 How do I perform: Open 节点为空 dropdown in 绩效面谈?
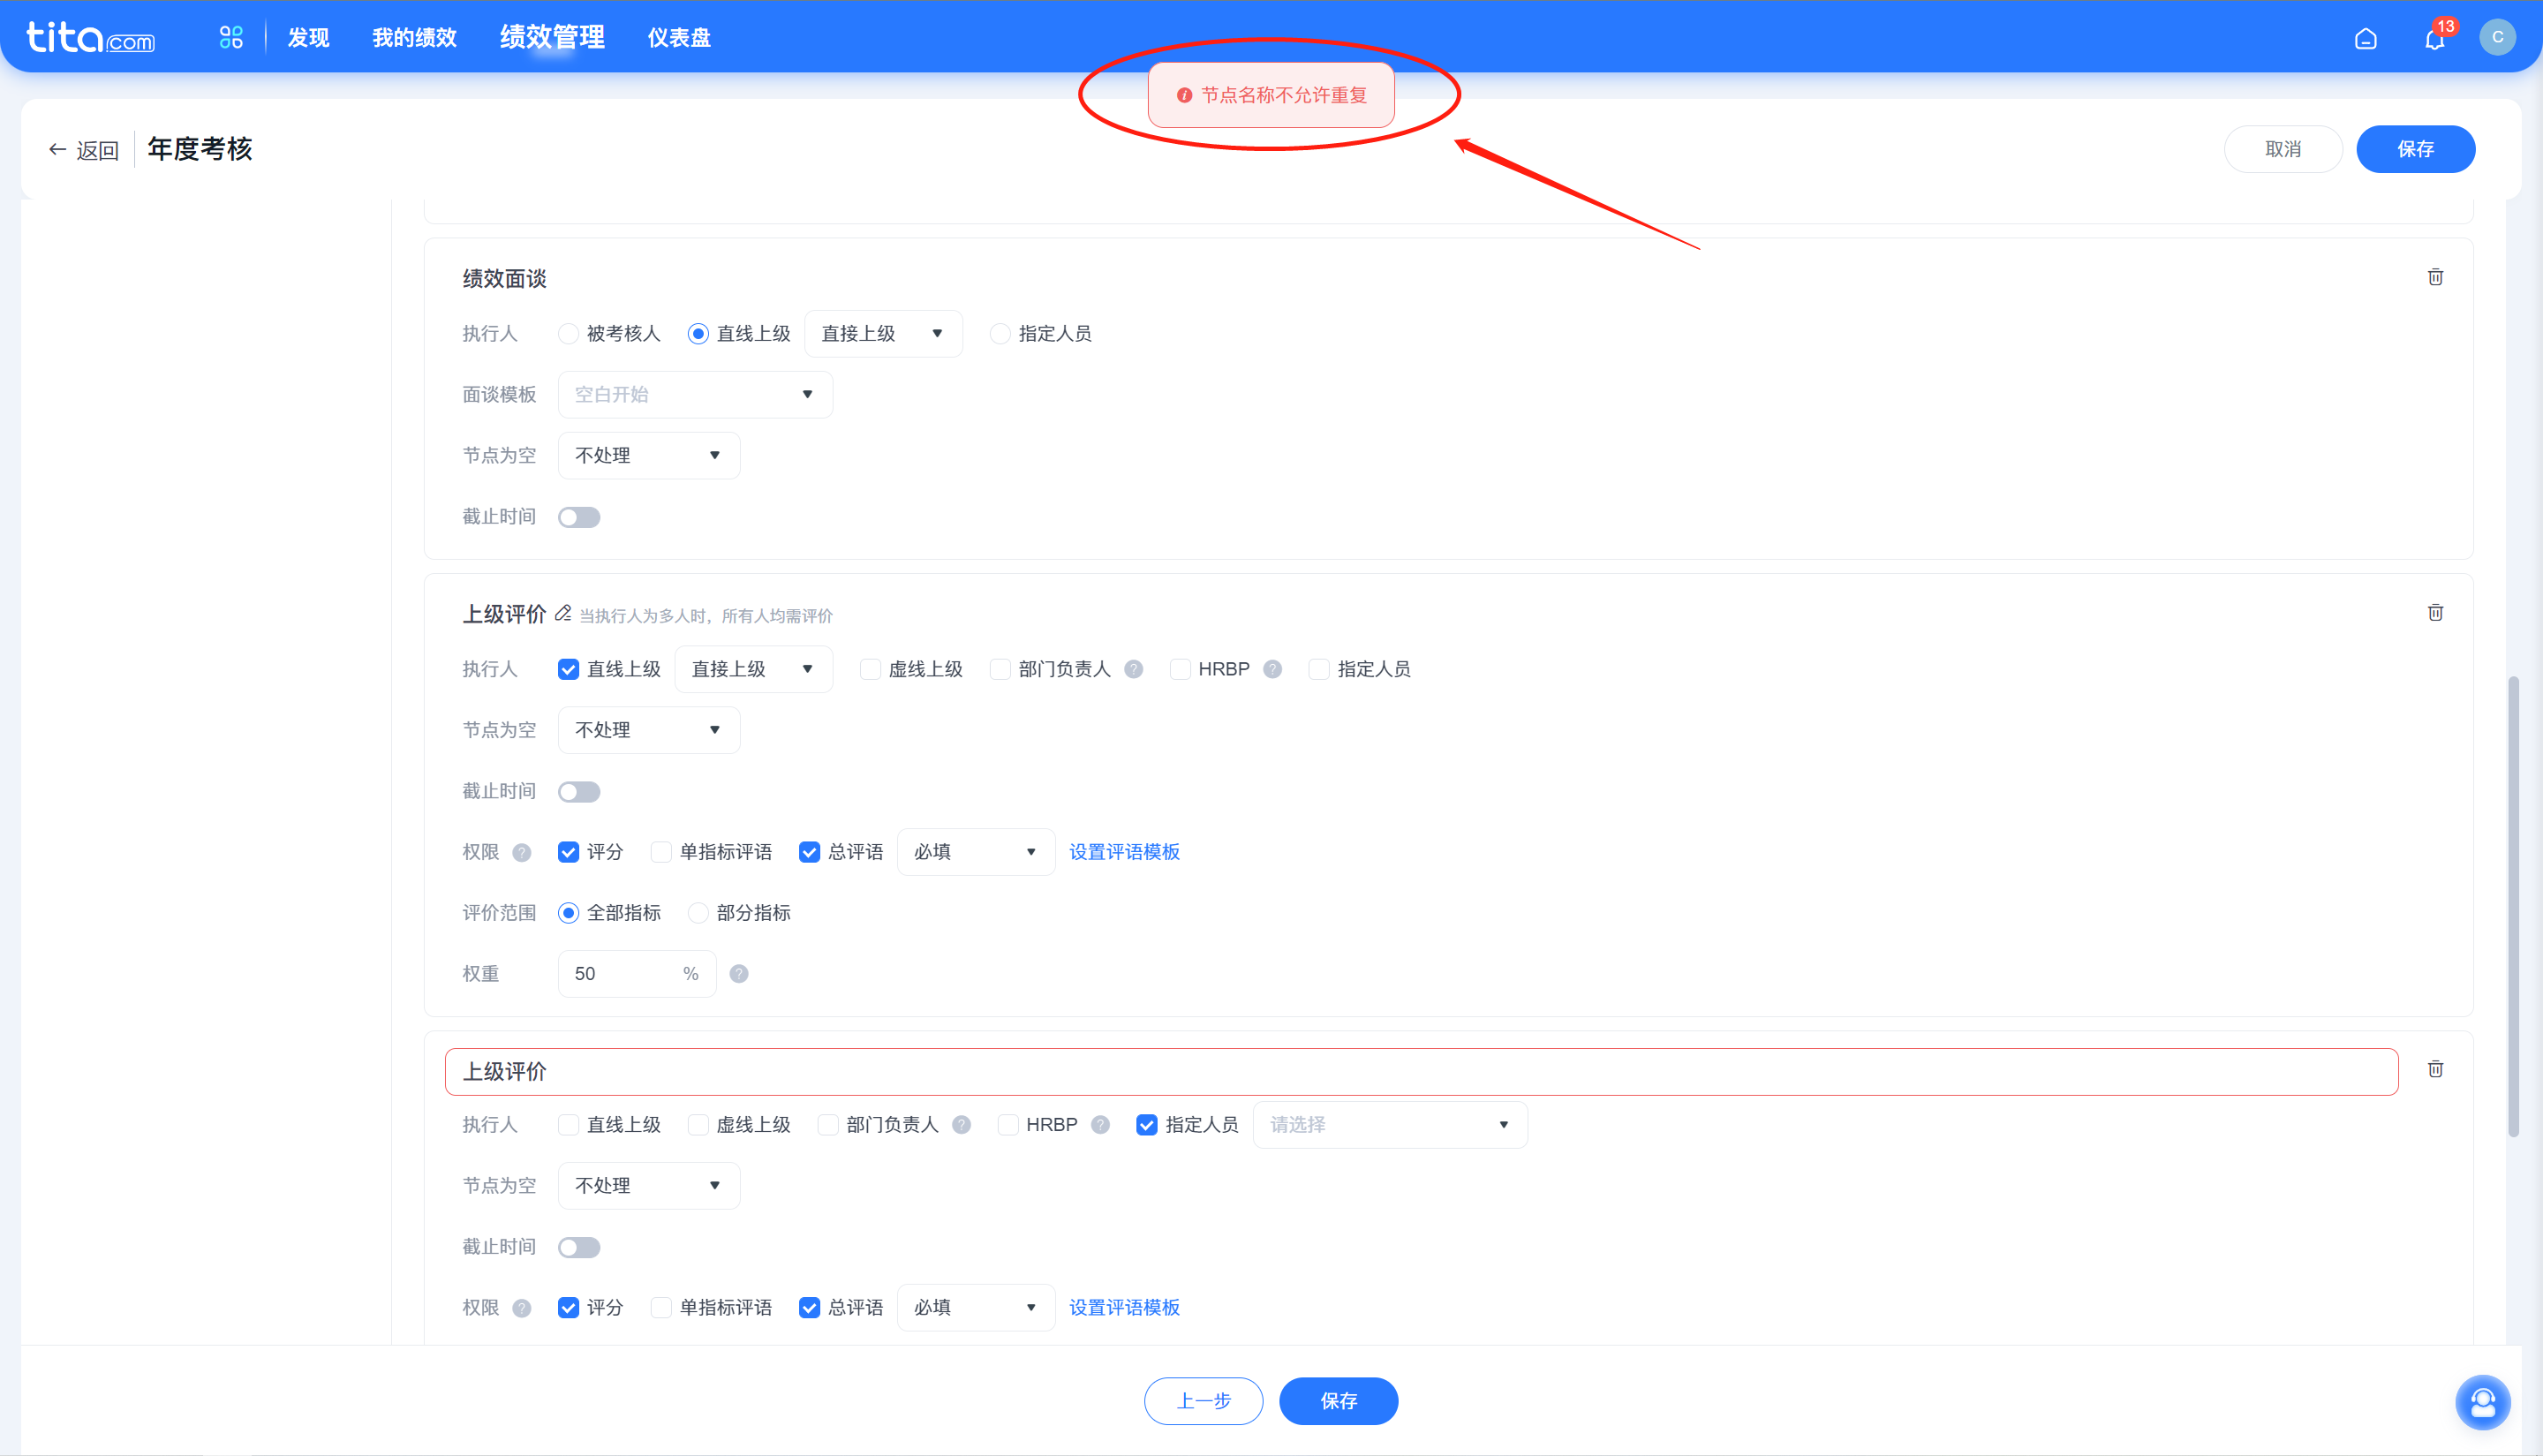tap(649, 456)
